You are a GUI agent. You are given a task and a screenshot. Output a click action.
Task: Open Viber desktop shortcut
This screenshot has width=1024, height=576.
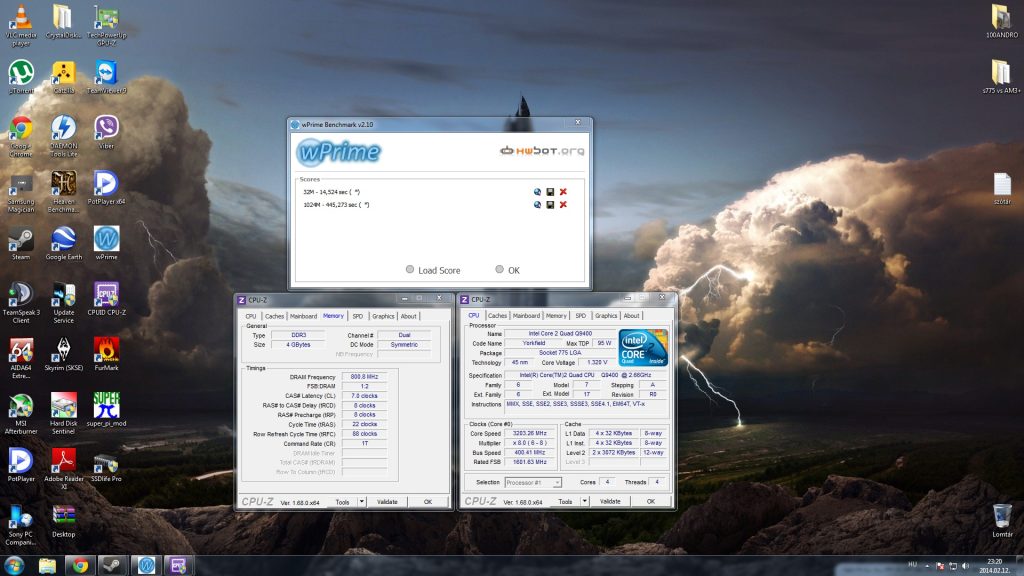pyautogui.click(x=106, y=133)
